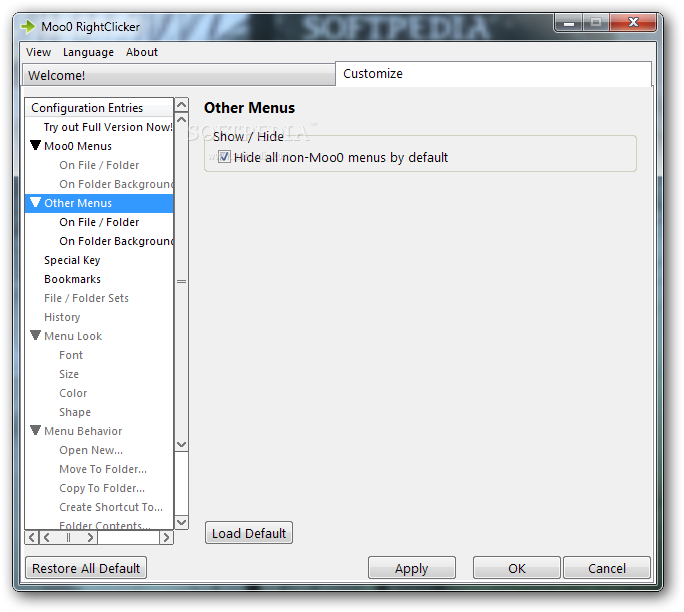
Task: Click the horizontal scrollbar thumb
Action: point(68,537)
